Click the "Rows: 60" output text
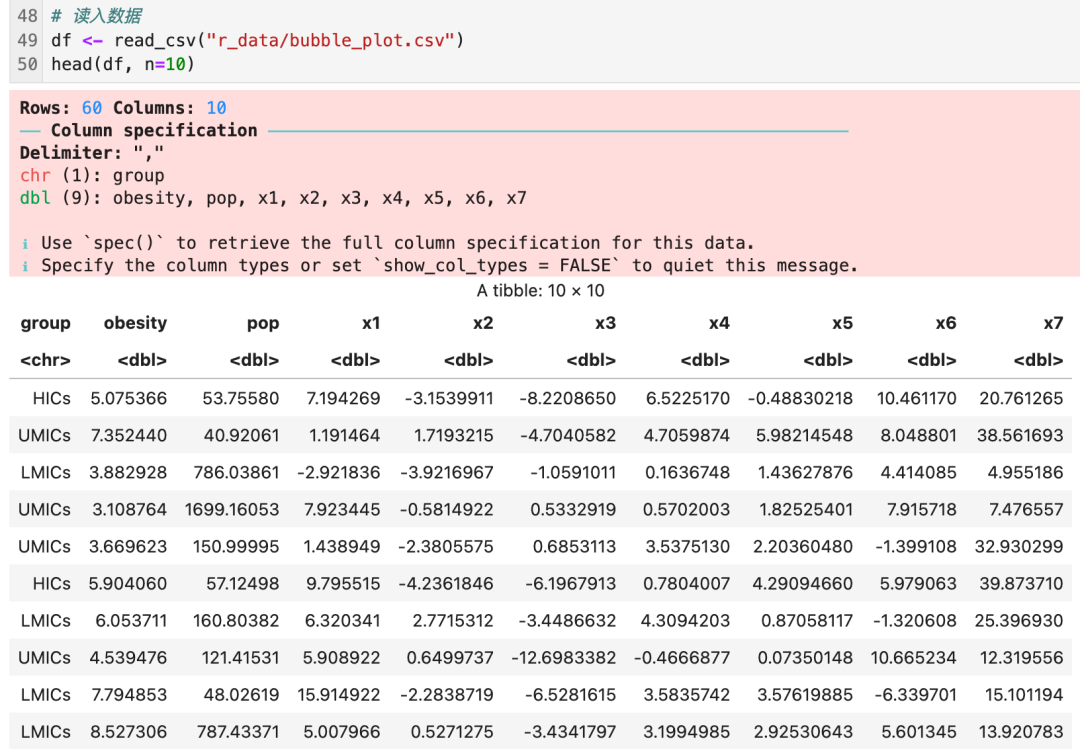This screenshot has width=1080, height=749. (x=61, y=108)
